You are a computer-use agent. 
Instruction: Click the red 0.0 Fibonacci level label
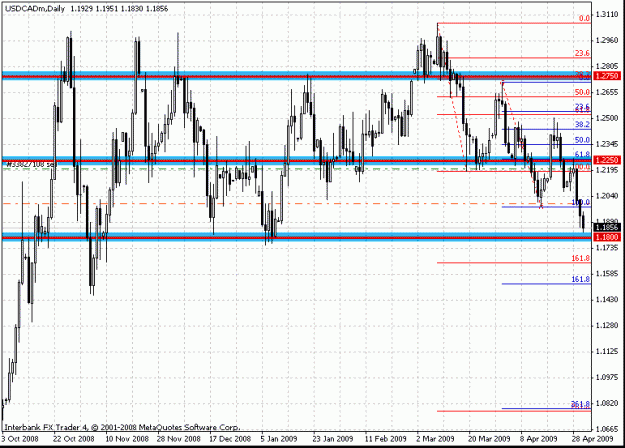(x=584, y=18)
